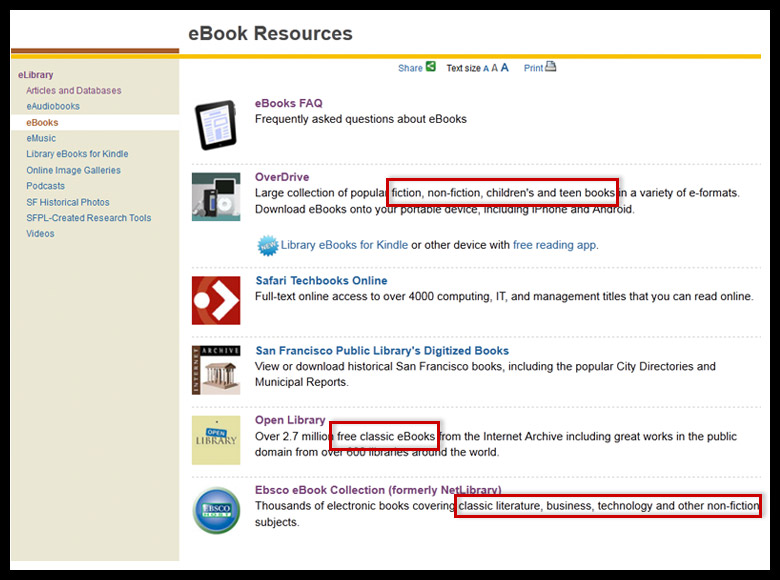This screenshot has width=780, height=580.
Task: Click the Print printer icon
Action: click(550, 67)
